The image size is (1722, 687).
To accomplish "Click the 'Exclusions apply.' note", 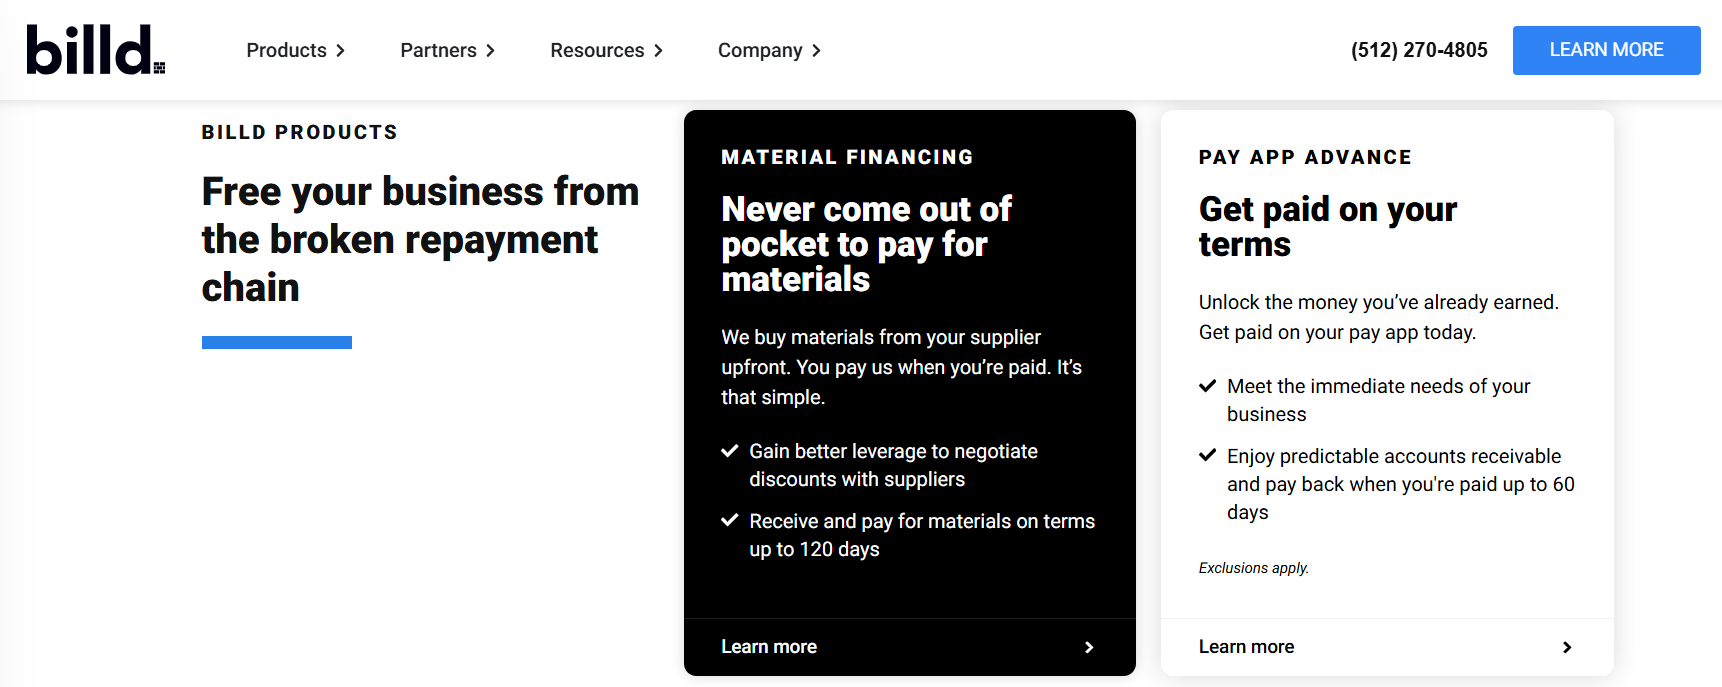I will 1254,568.
